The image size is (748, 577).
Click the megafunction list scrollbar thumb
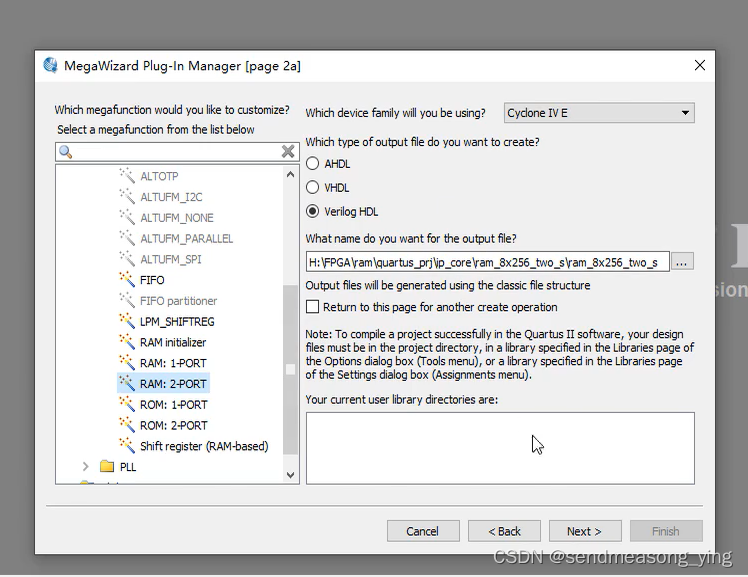[x=290, y=370]
